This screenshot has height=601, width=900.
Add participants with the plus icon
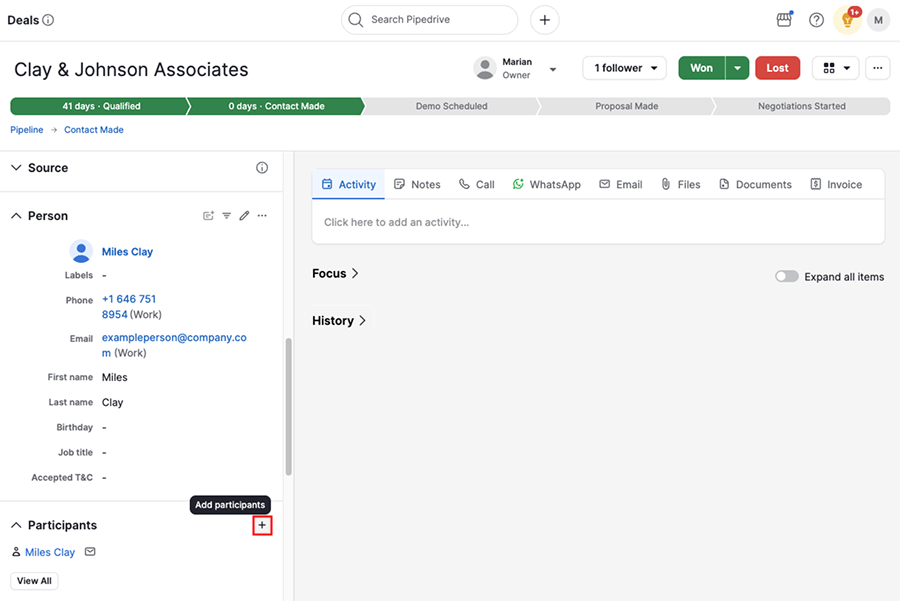[x=262, y=525]
